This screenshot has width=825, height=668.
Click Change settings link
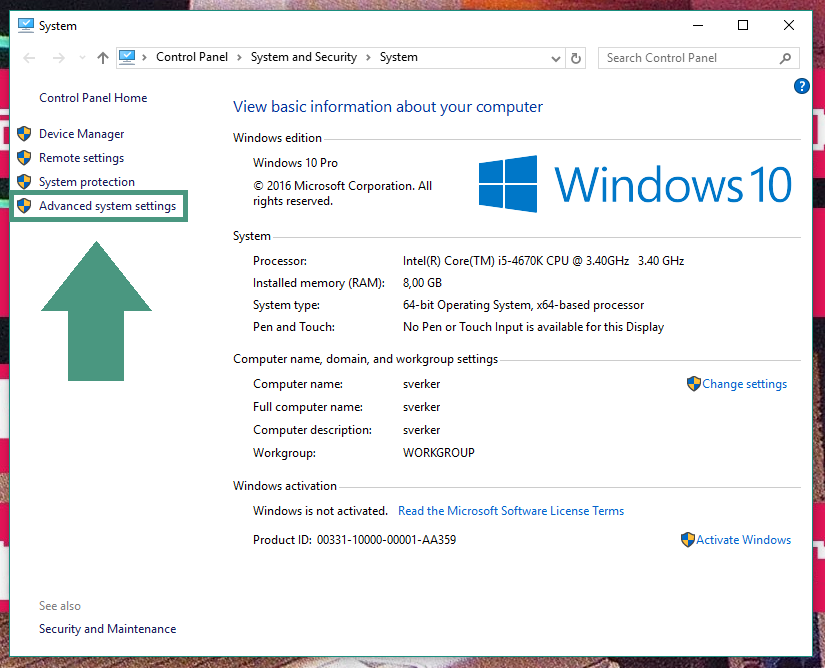[x=744, y=384]
